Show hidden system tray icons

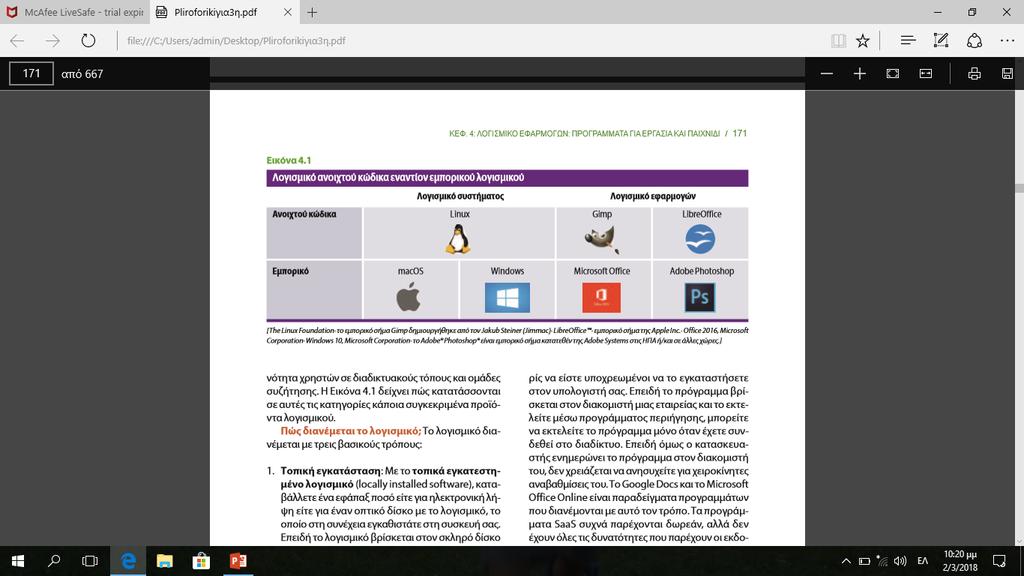point(846,561)
